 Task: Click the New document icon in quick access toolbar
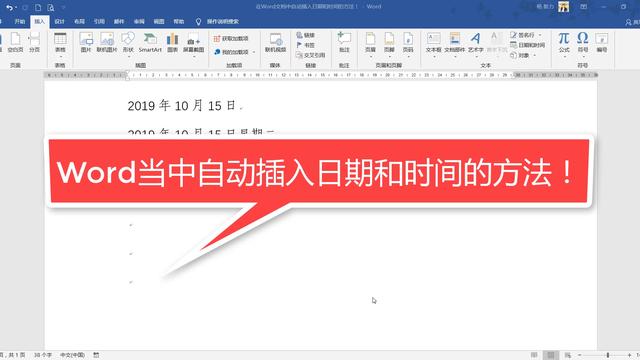38,7
